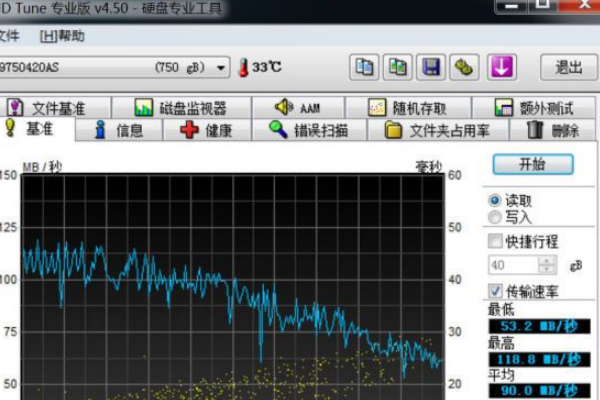Click the 33℃ temperature reading
Viewport: 600px width, 400px height.
267,67
